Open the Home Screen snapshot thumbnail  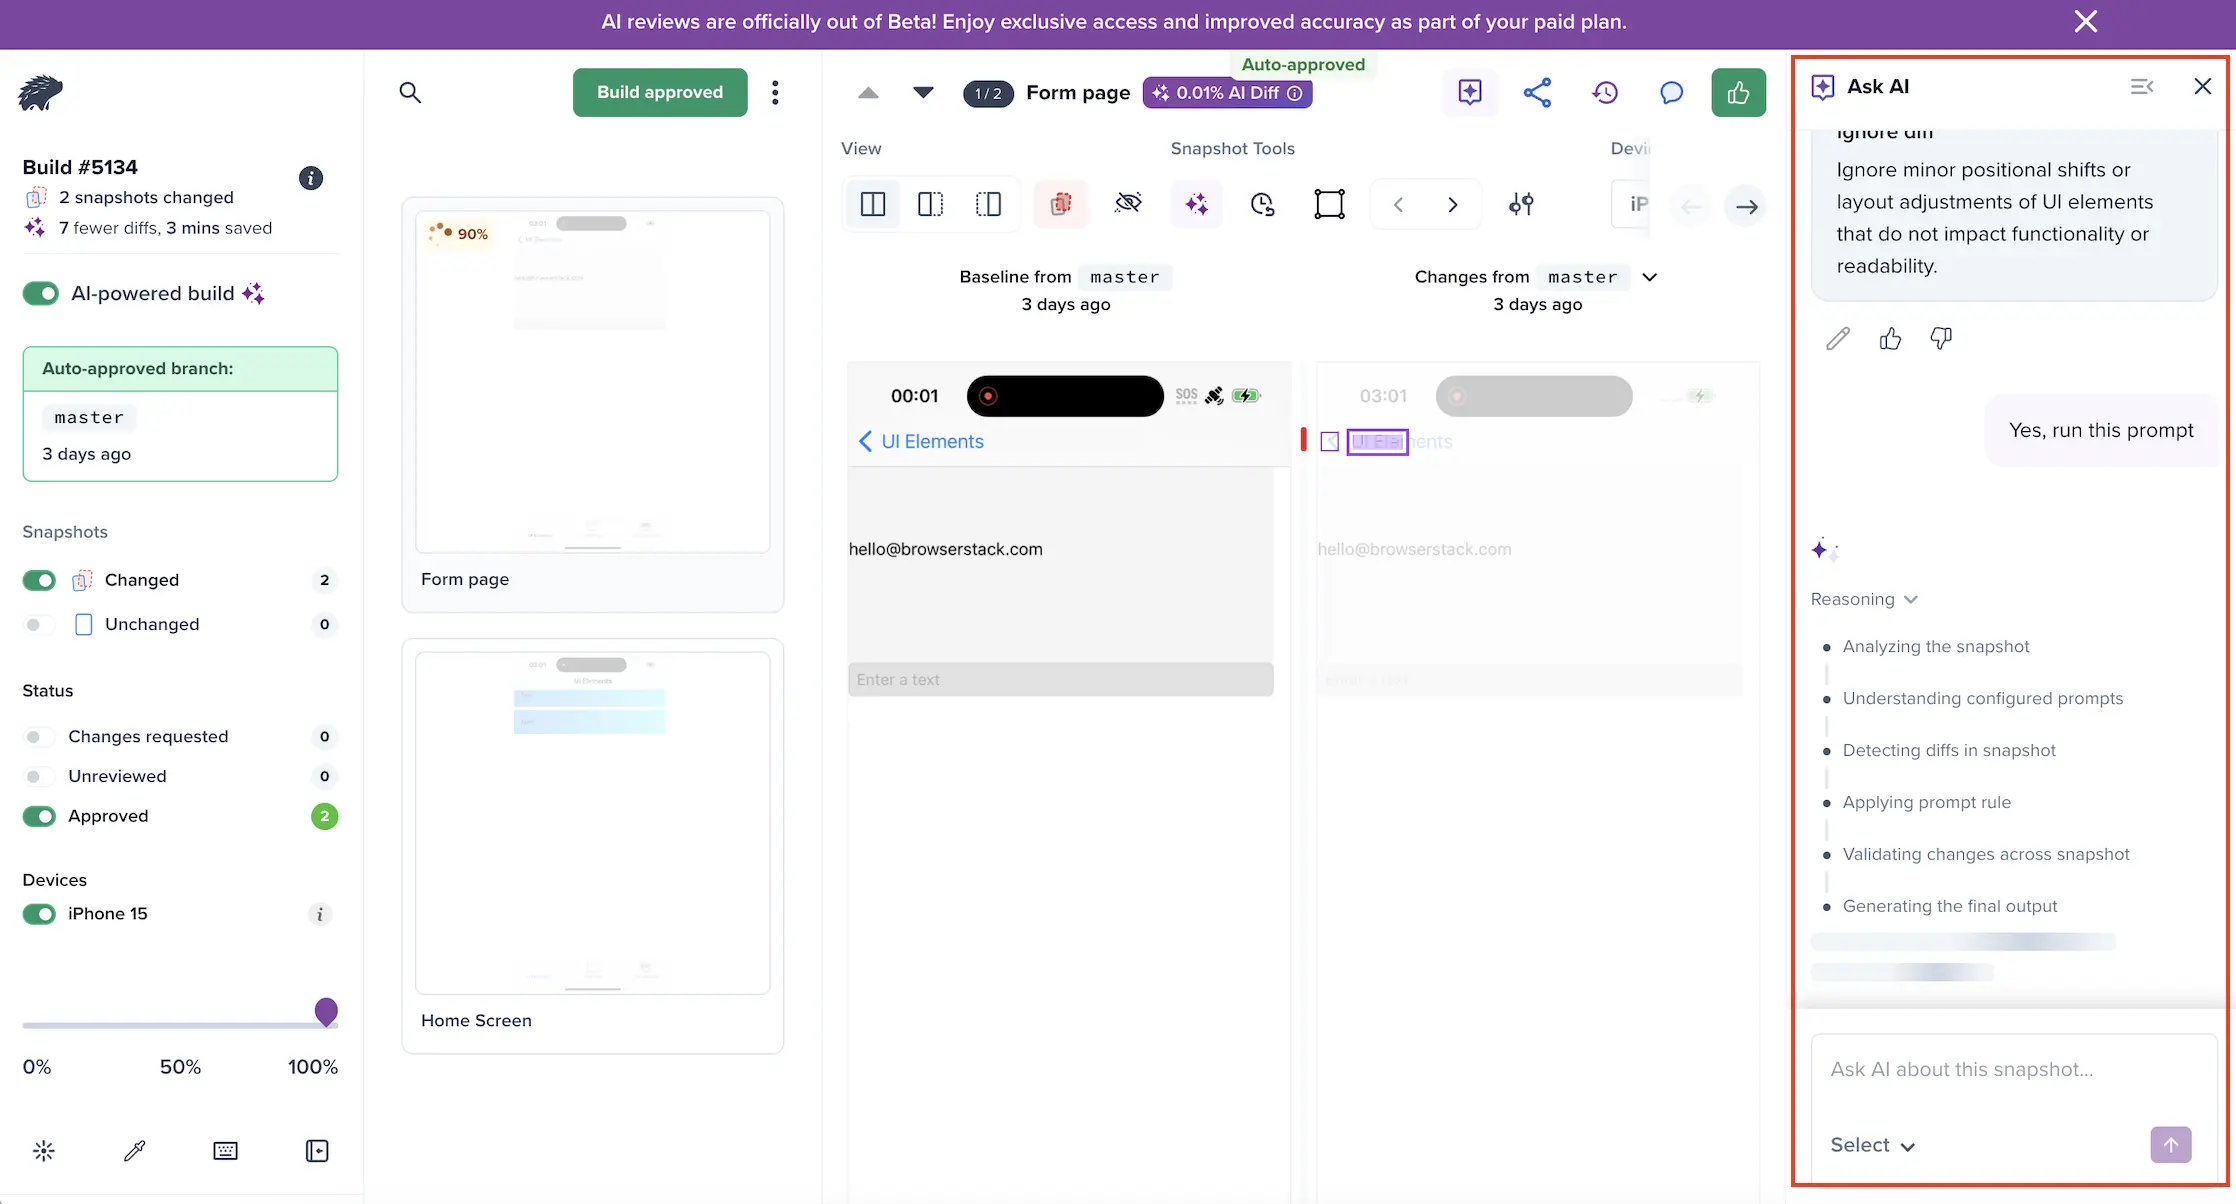pyautogui.click(x=592, y=820)
